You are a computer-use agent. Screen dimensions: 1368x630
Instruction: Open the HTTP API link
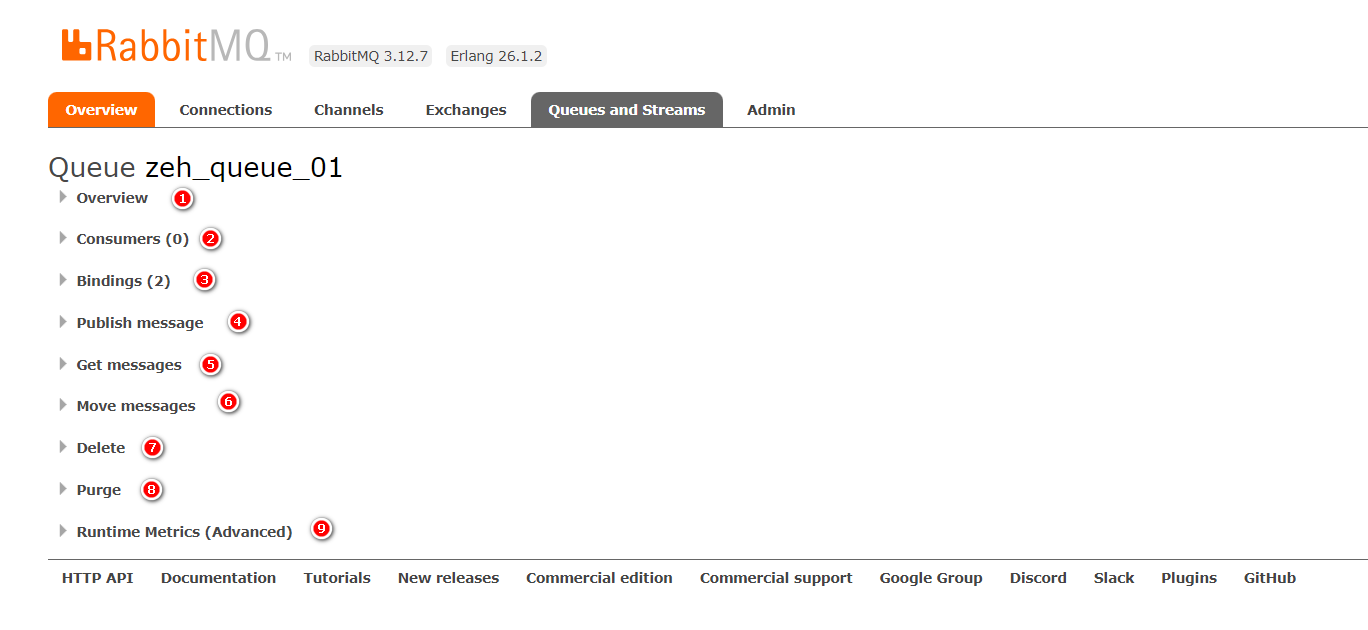point(97,578)
